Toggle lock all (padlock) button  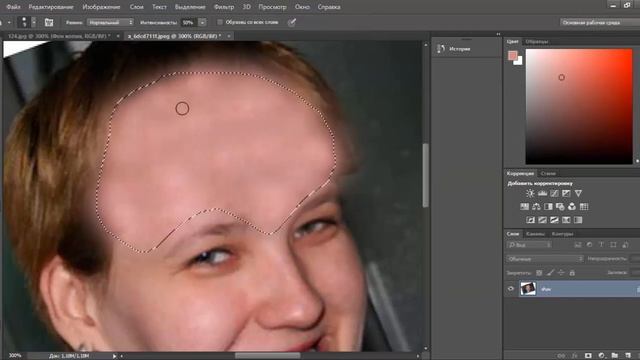(572, 273)
